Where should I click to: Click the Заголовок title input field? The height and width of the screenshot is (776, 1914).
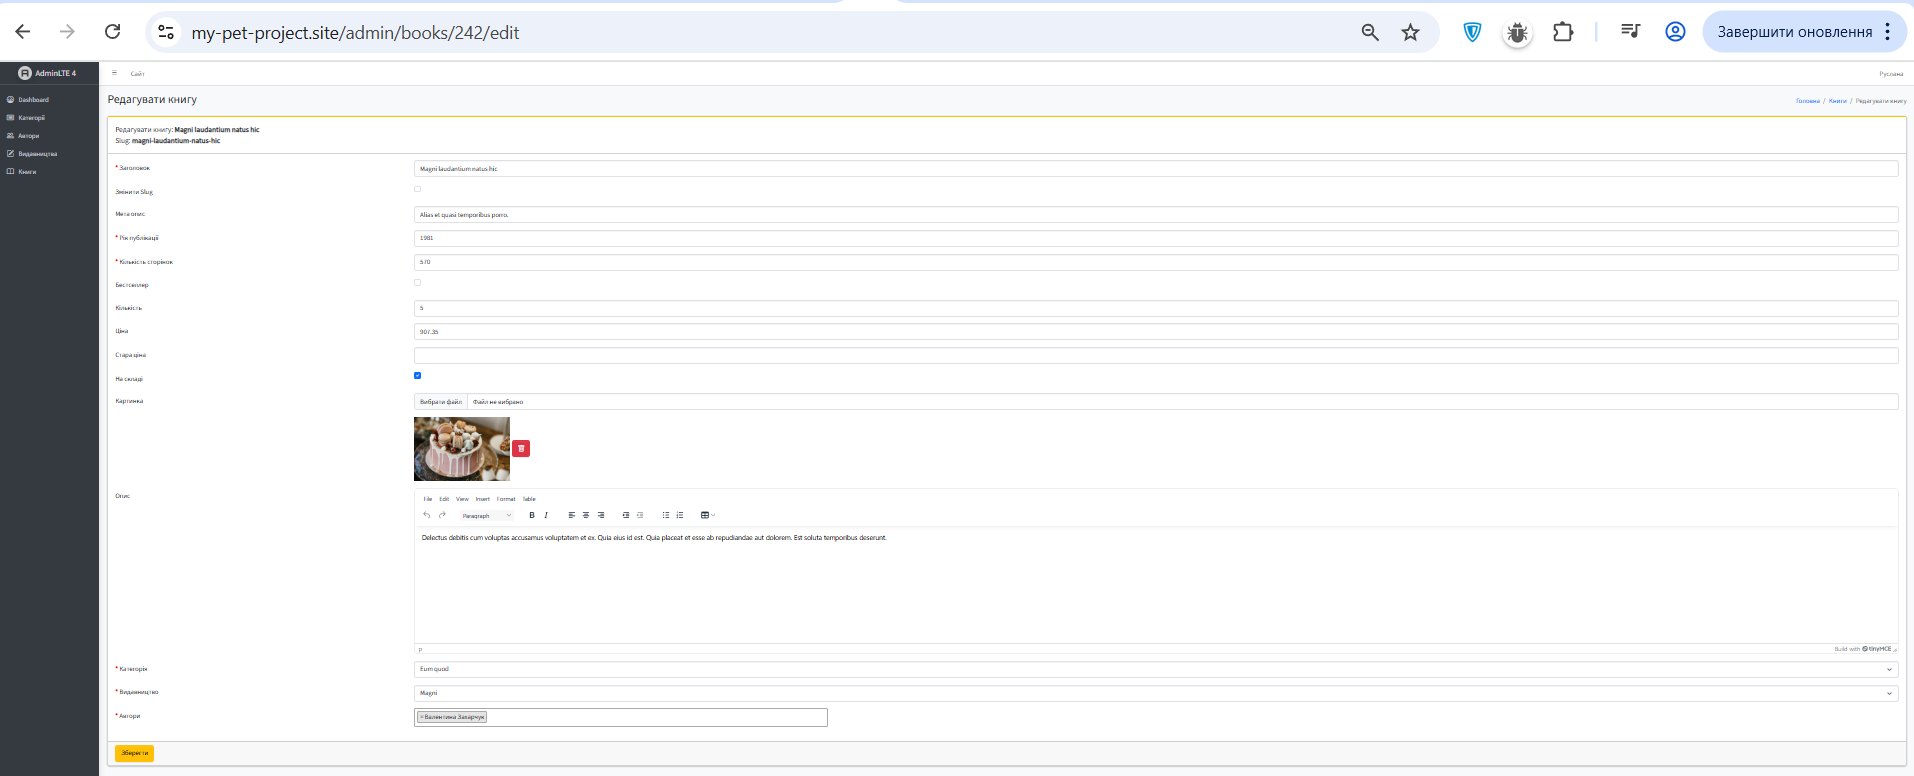click(x=1155, y=169)
